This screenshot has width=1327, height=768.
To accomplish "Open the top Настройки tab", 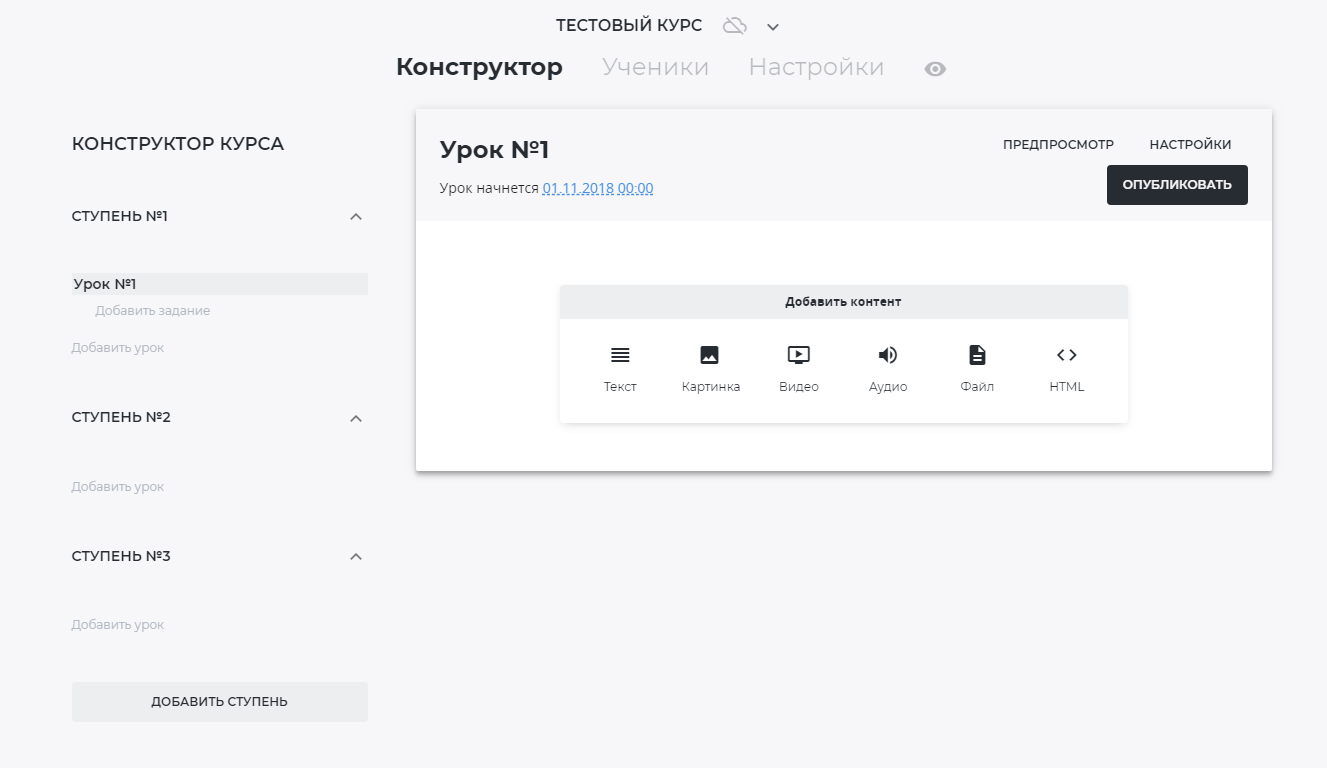I will pos(816,67).
